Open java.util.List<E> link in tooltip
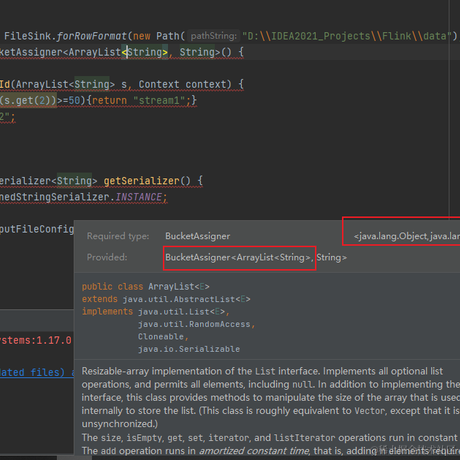Screen dimensions: 460x460 [x=182, y=312]
